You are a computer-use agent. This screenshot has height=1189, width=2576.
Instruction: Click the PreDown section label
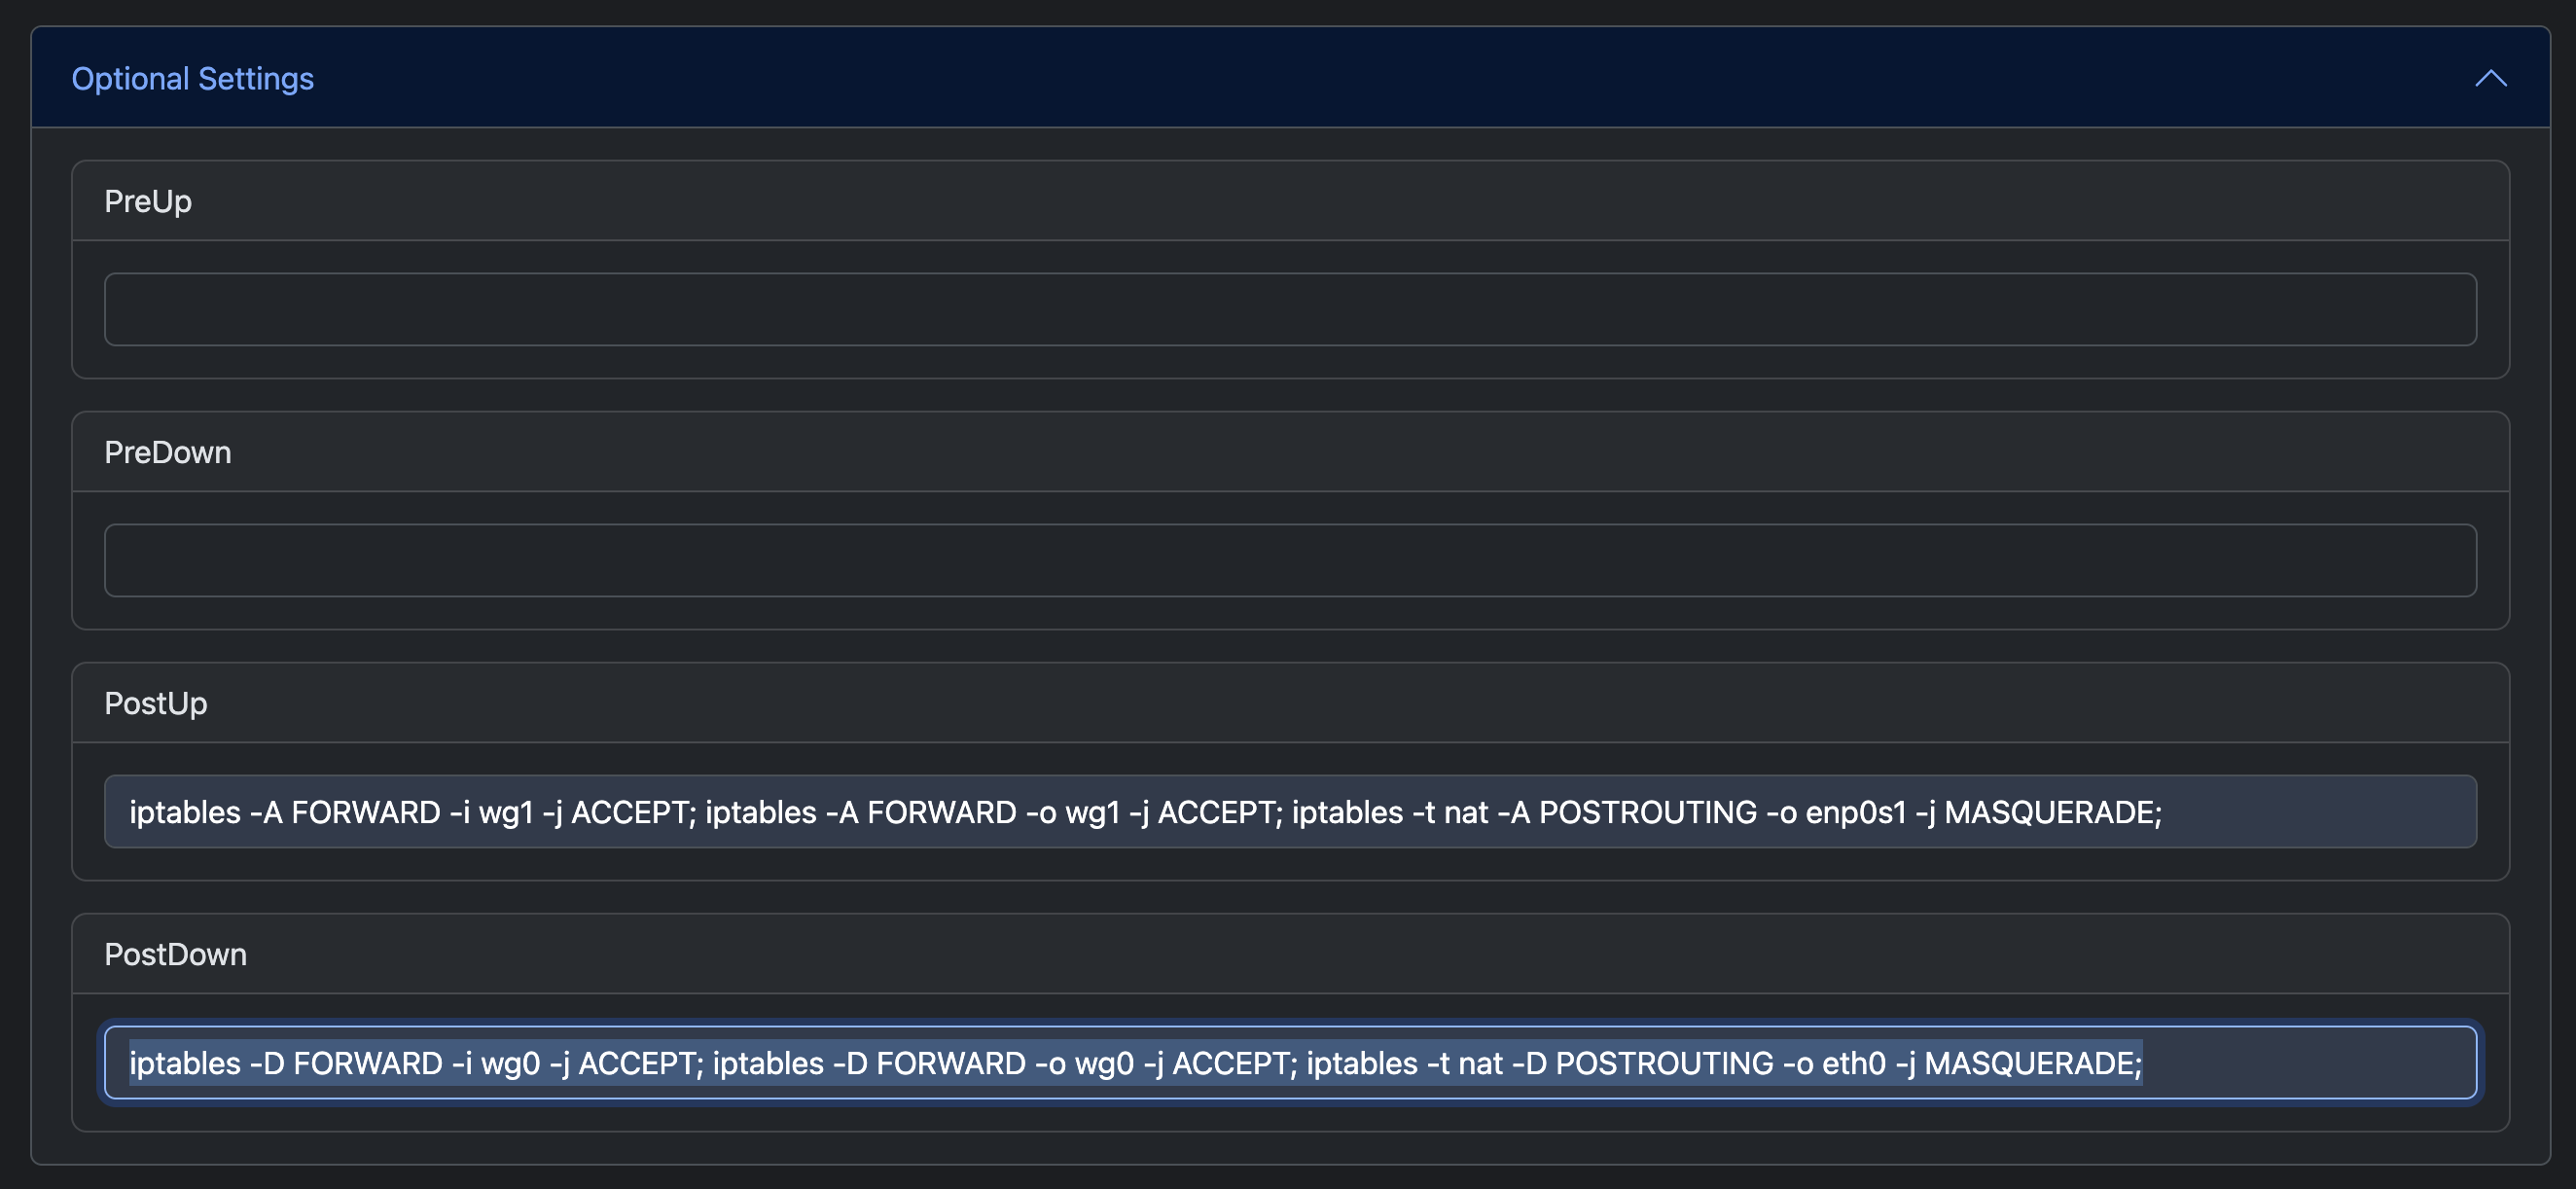pos(168,451)
